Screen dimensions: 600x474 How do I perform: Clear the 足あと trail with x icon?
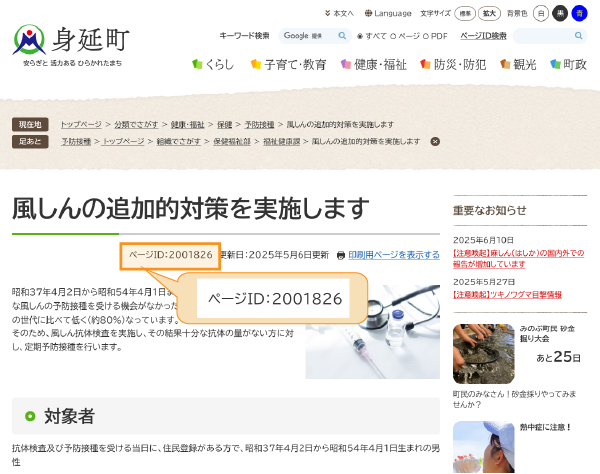tap(435, 142)
